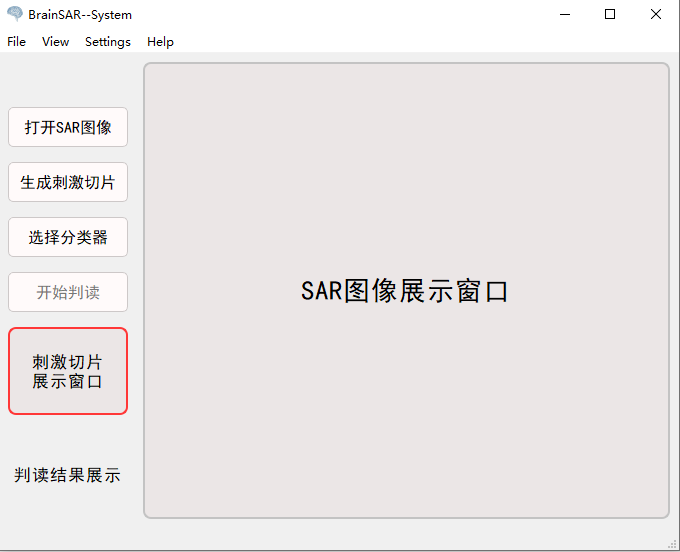Maximize the BrainSAR--System window
Screen dimensions: 680x552
(x=610, y=14)
